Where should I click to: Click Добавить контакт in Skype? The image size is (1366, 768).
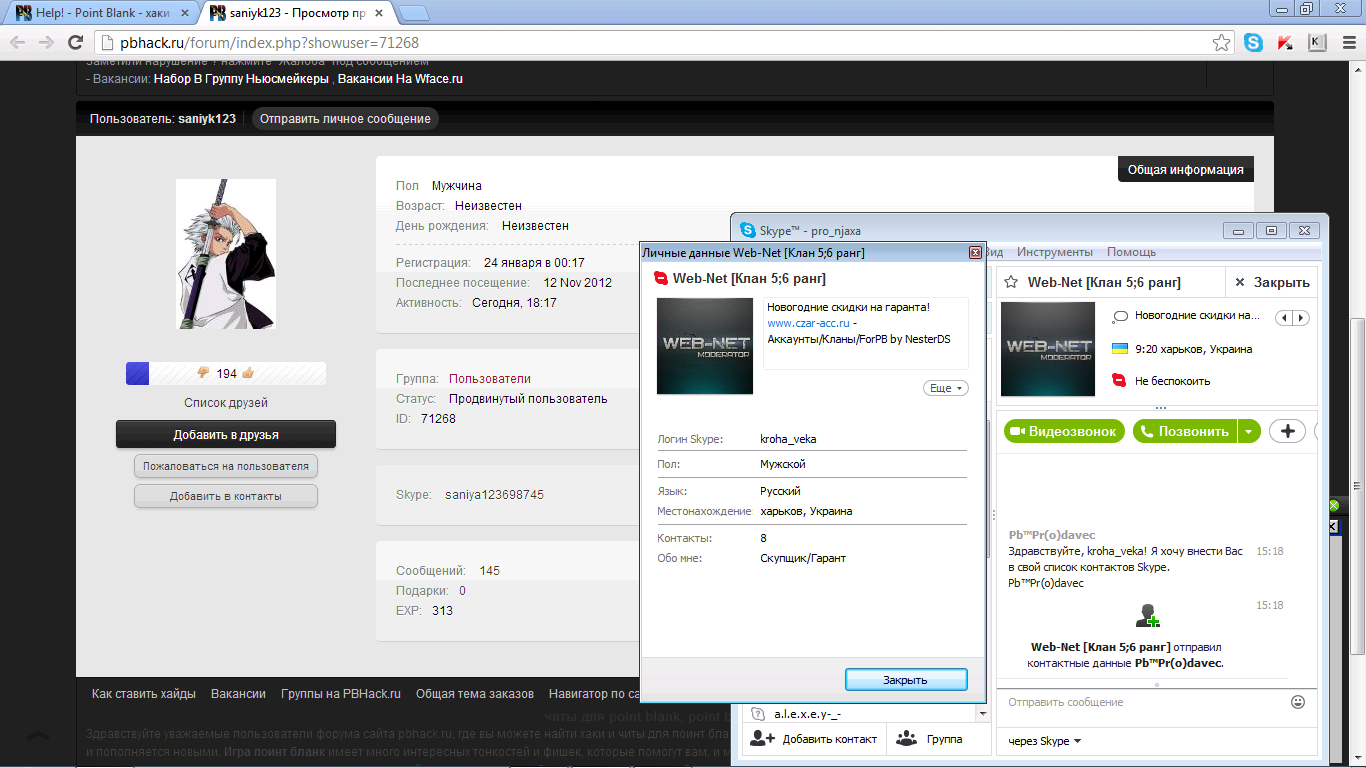click(814, 739)
